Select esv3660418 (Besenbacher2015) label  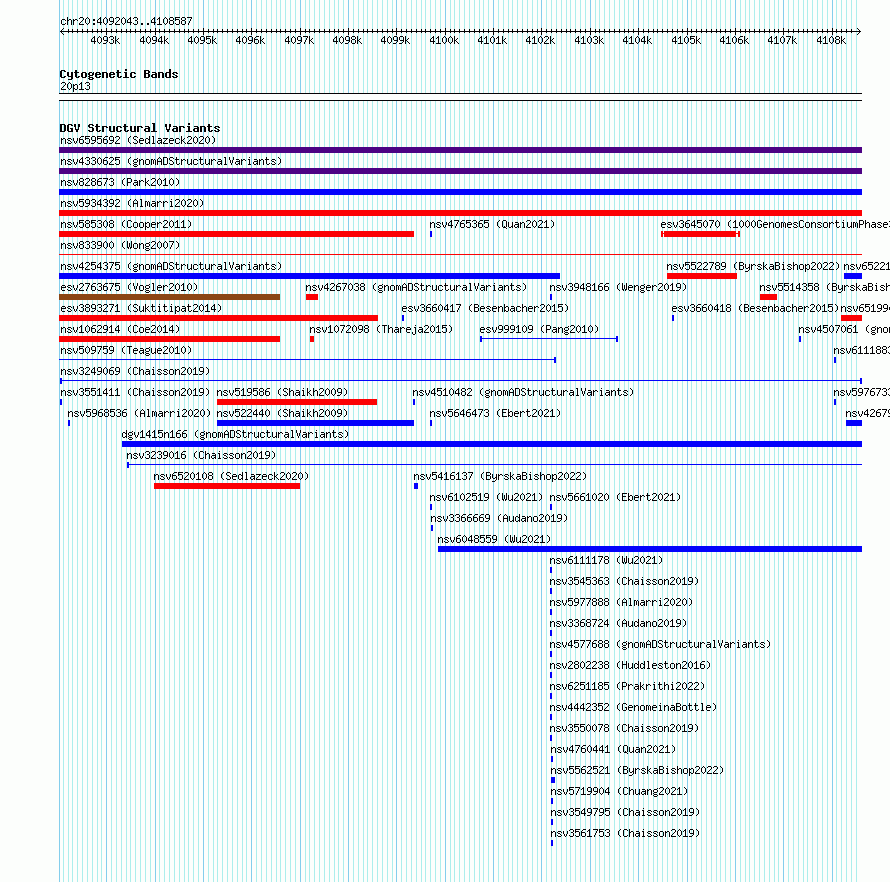[755, 308]
